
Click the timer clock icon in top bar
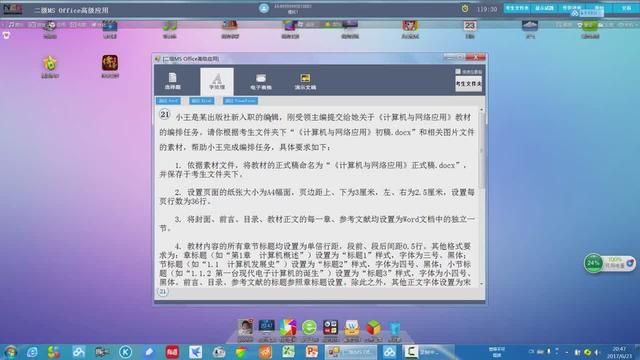465,9
